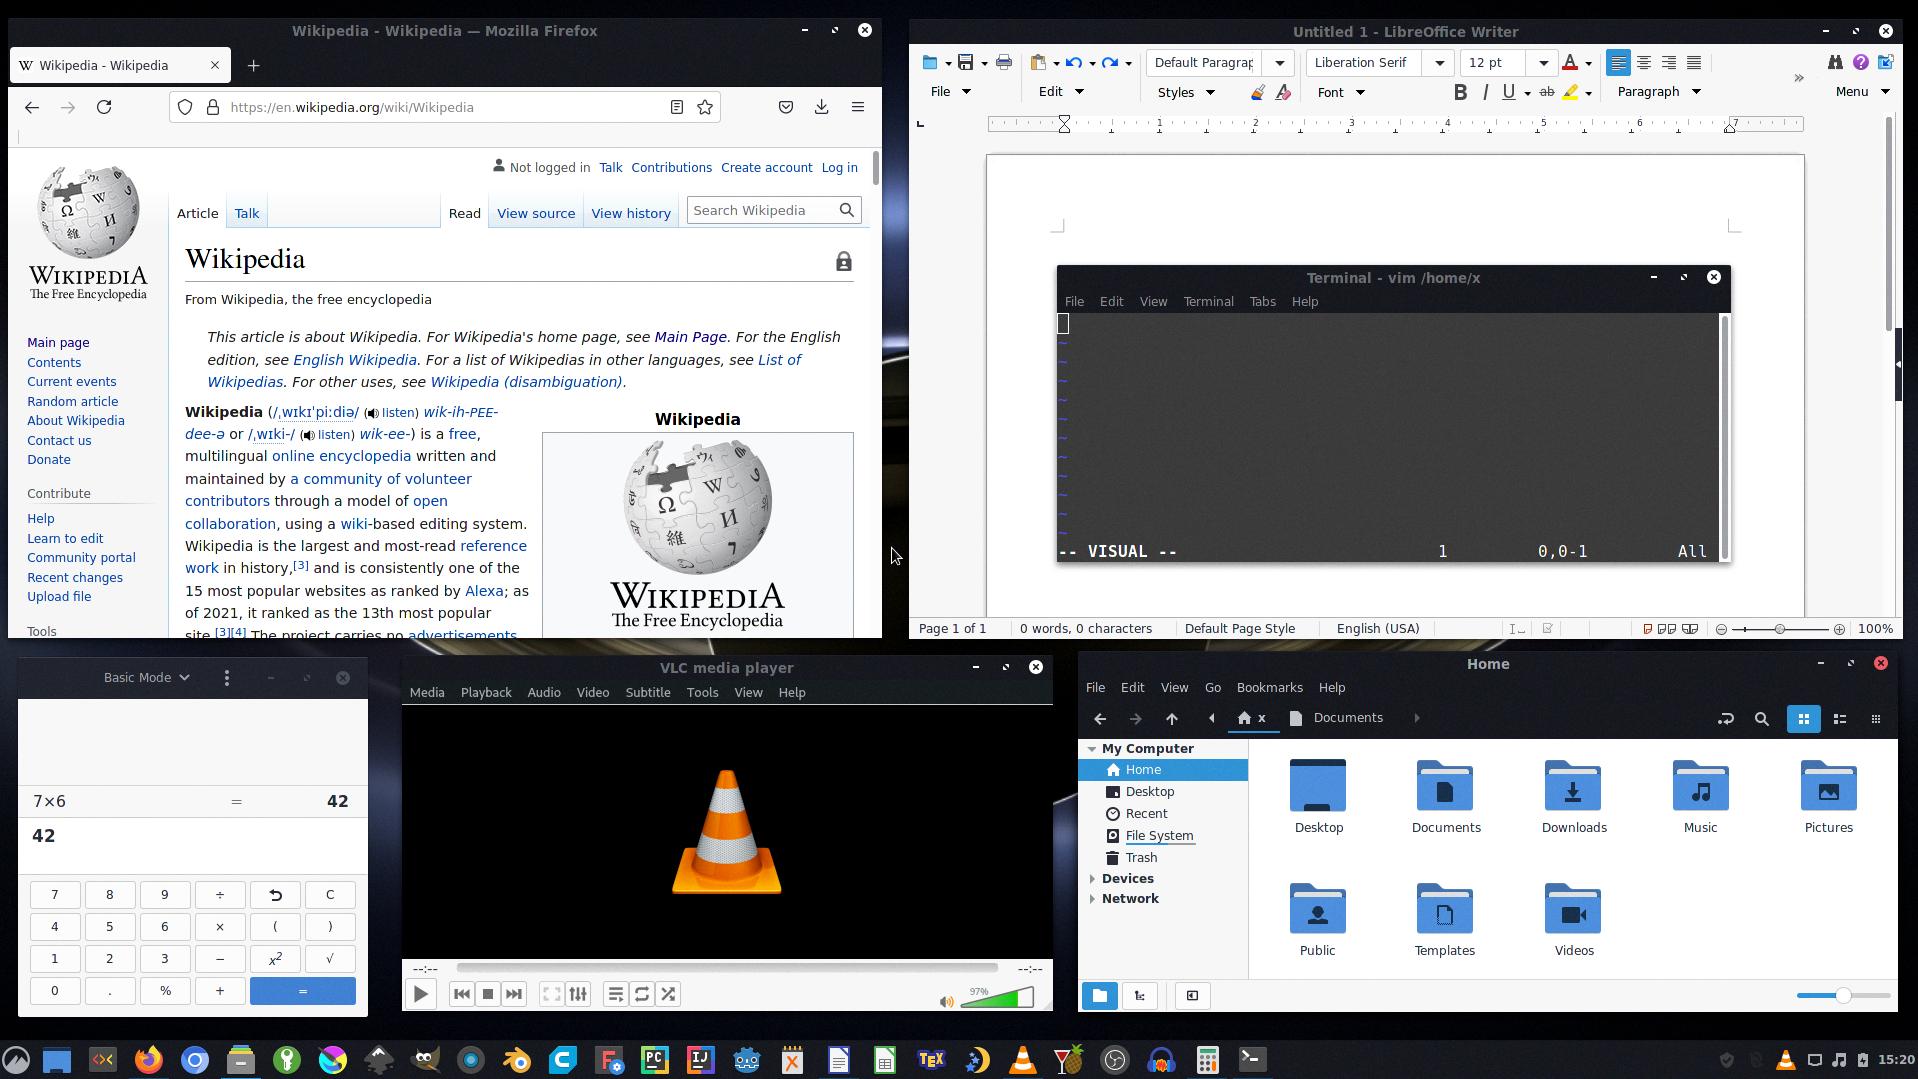This screenshot has height=1079, width=1918.
Task: Click the VLC play button
Action: click(x=421, y=994)
